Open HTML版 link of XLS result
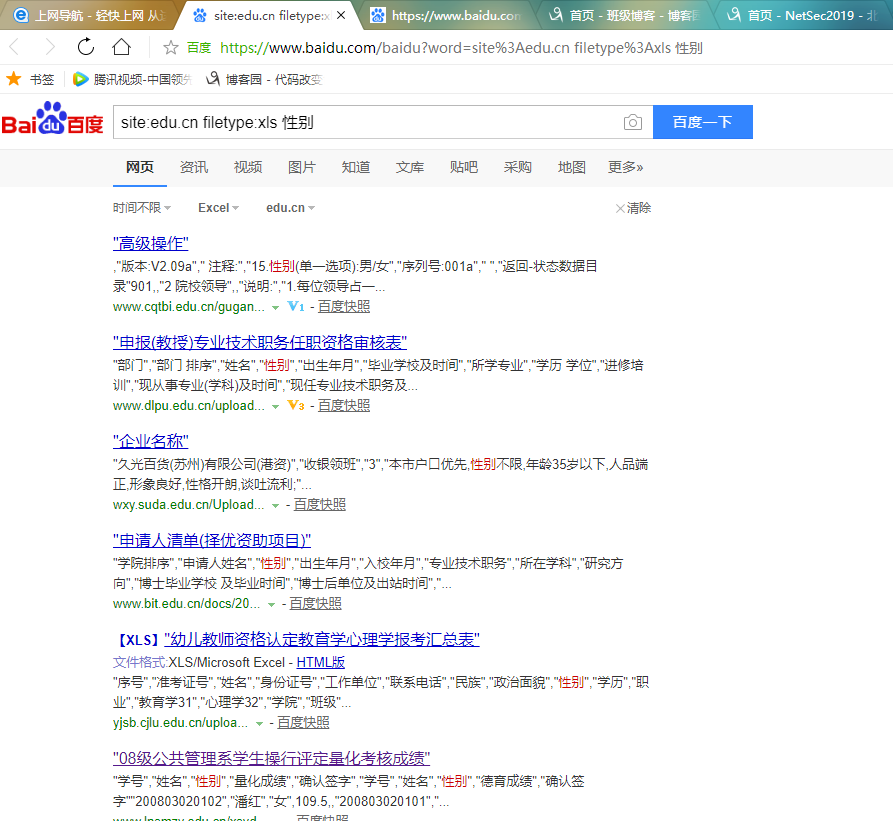 tap(321, 663)
